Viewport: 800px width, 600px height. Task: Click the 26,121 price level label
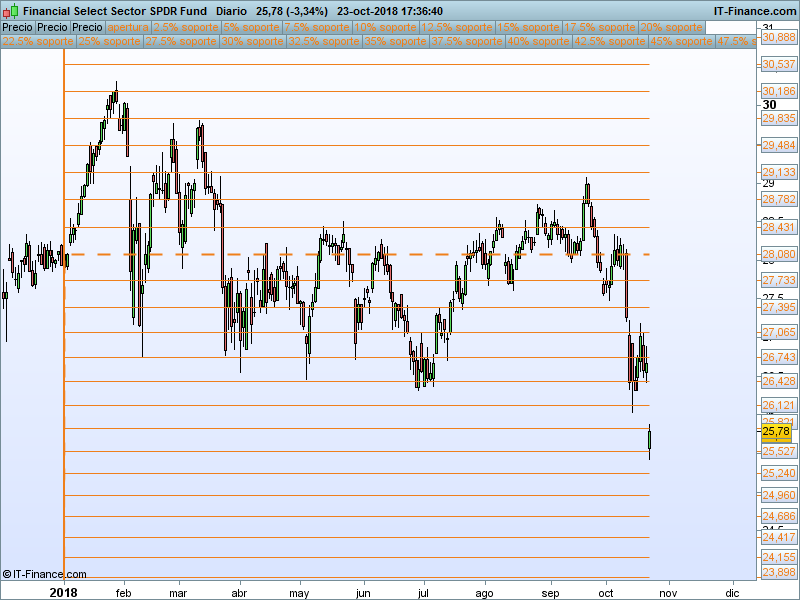[779, 406]
